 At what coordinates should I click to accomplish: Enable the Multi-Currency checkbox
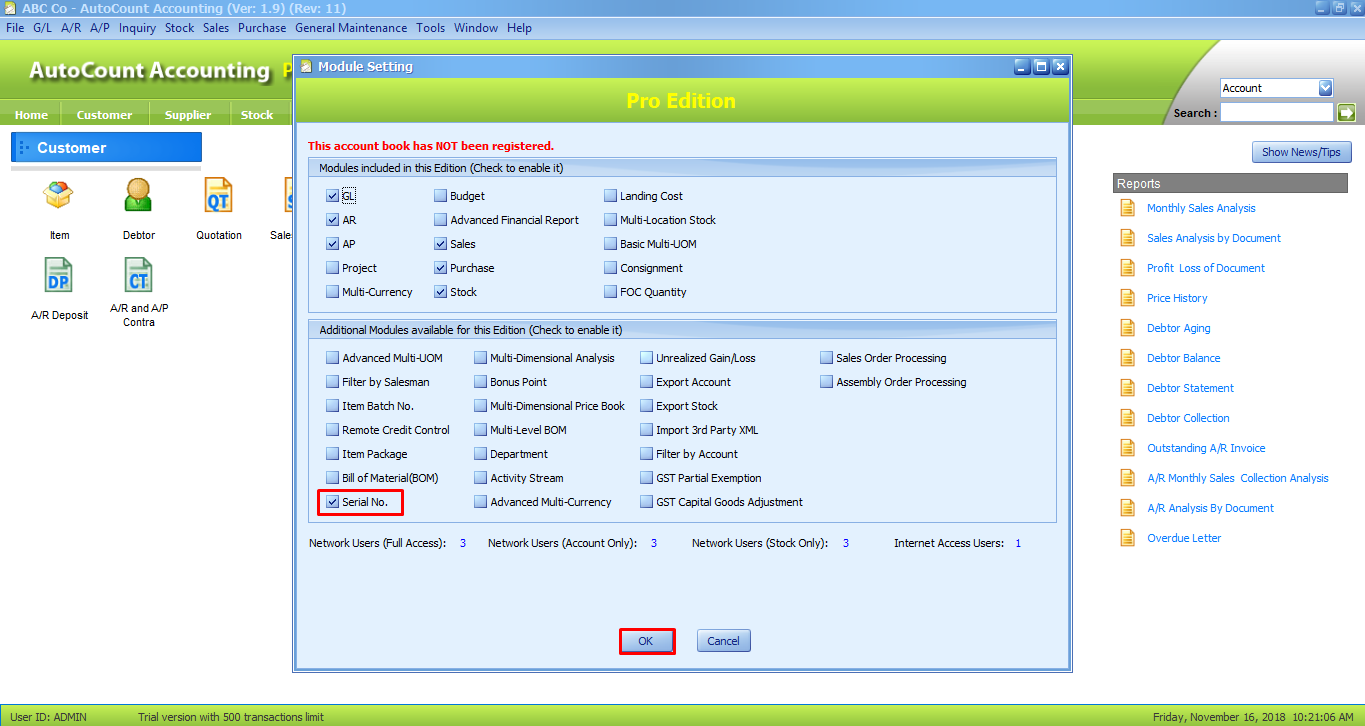pos(333,292)
